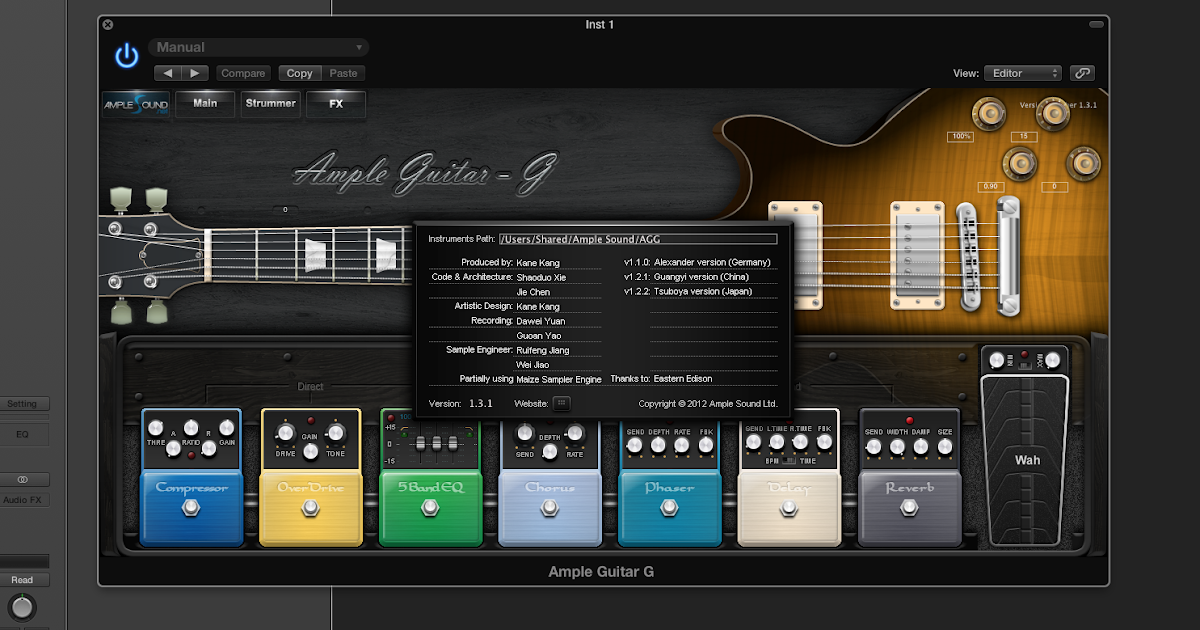Adjust the Reverb WIDTH knob

pos(897,448)
